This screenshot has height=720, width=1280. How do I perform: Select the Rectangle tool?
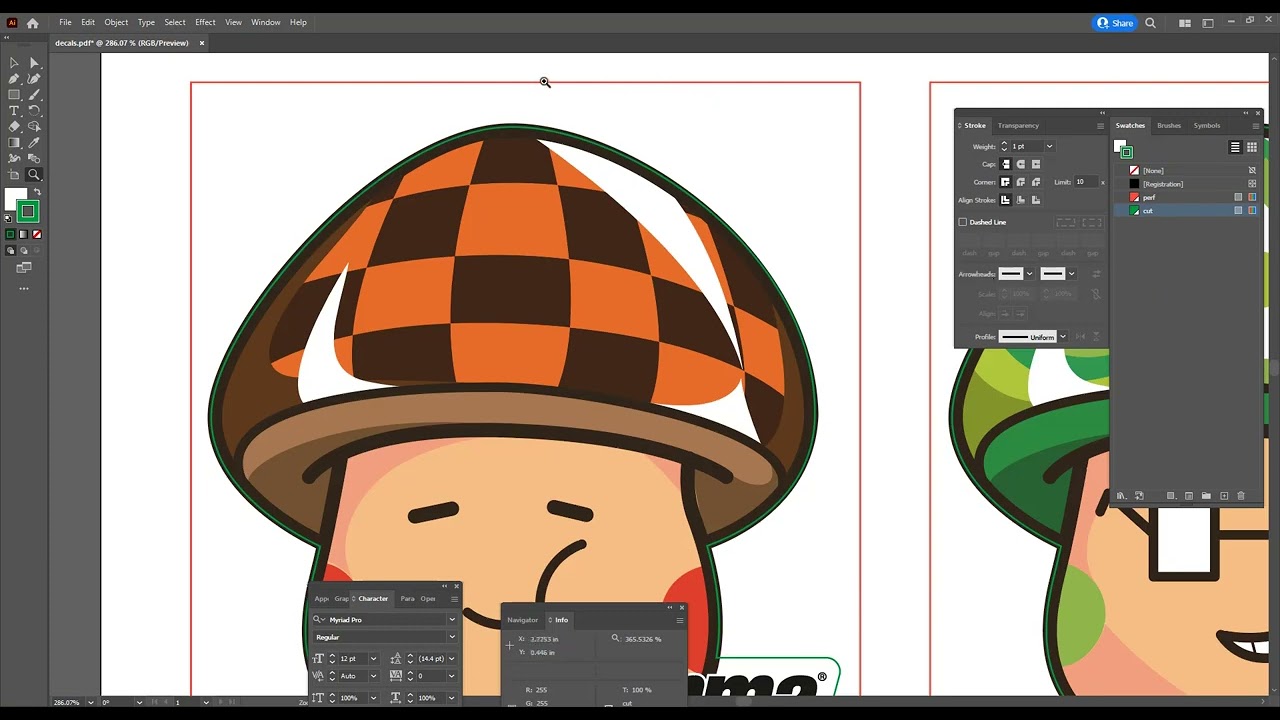pos(14,95)
